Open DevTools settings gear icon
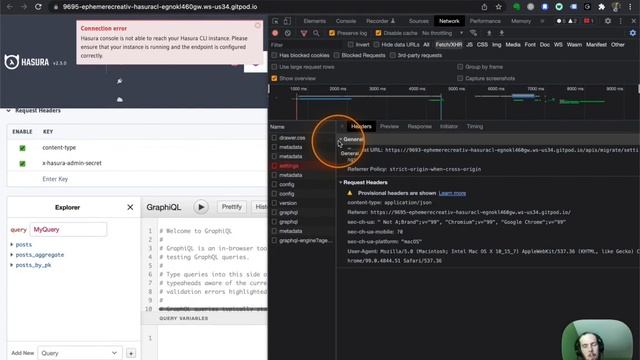This screenshot has height=360, width=640. pyautogui.click(x=608, y=21)
